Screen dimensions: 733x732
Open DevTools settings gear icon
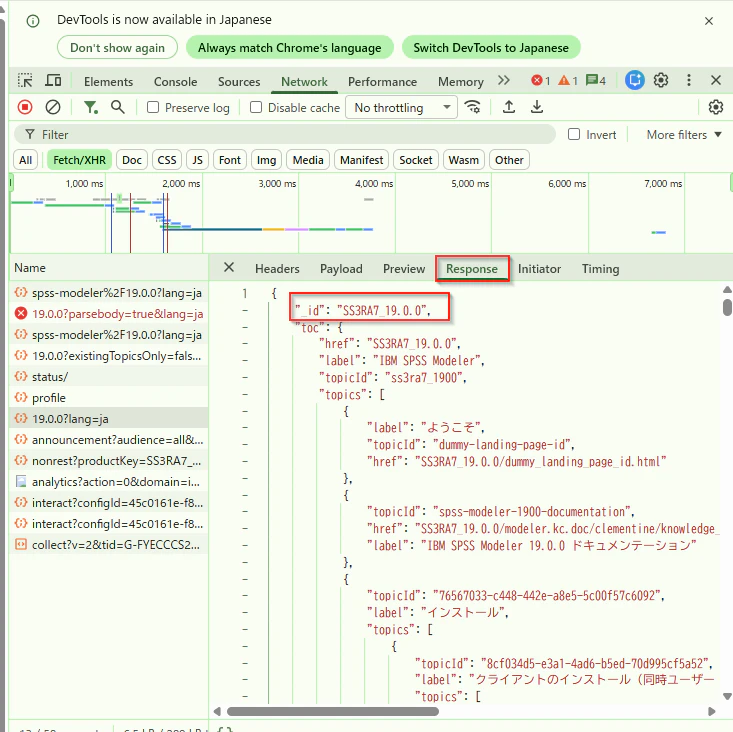click(x=661, y=80)
